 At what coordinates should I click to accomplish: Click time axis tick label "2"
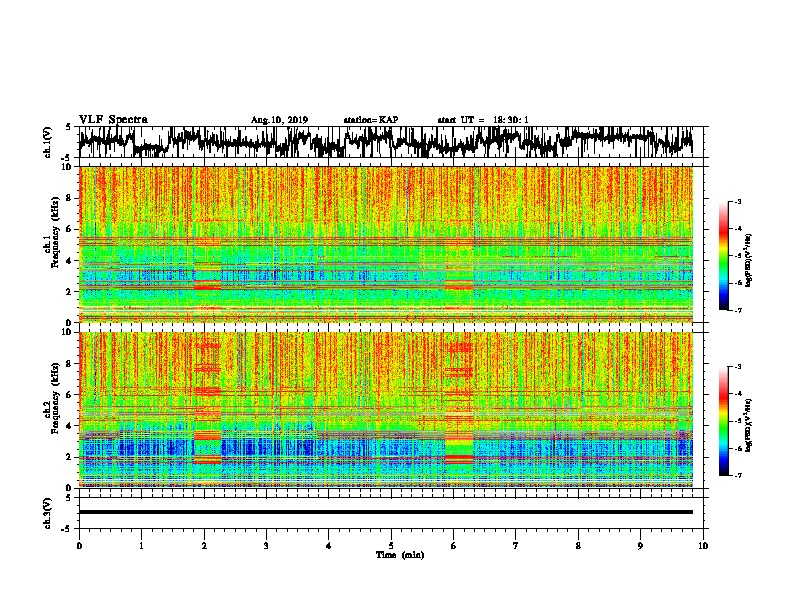(x=204, y=546)
